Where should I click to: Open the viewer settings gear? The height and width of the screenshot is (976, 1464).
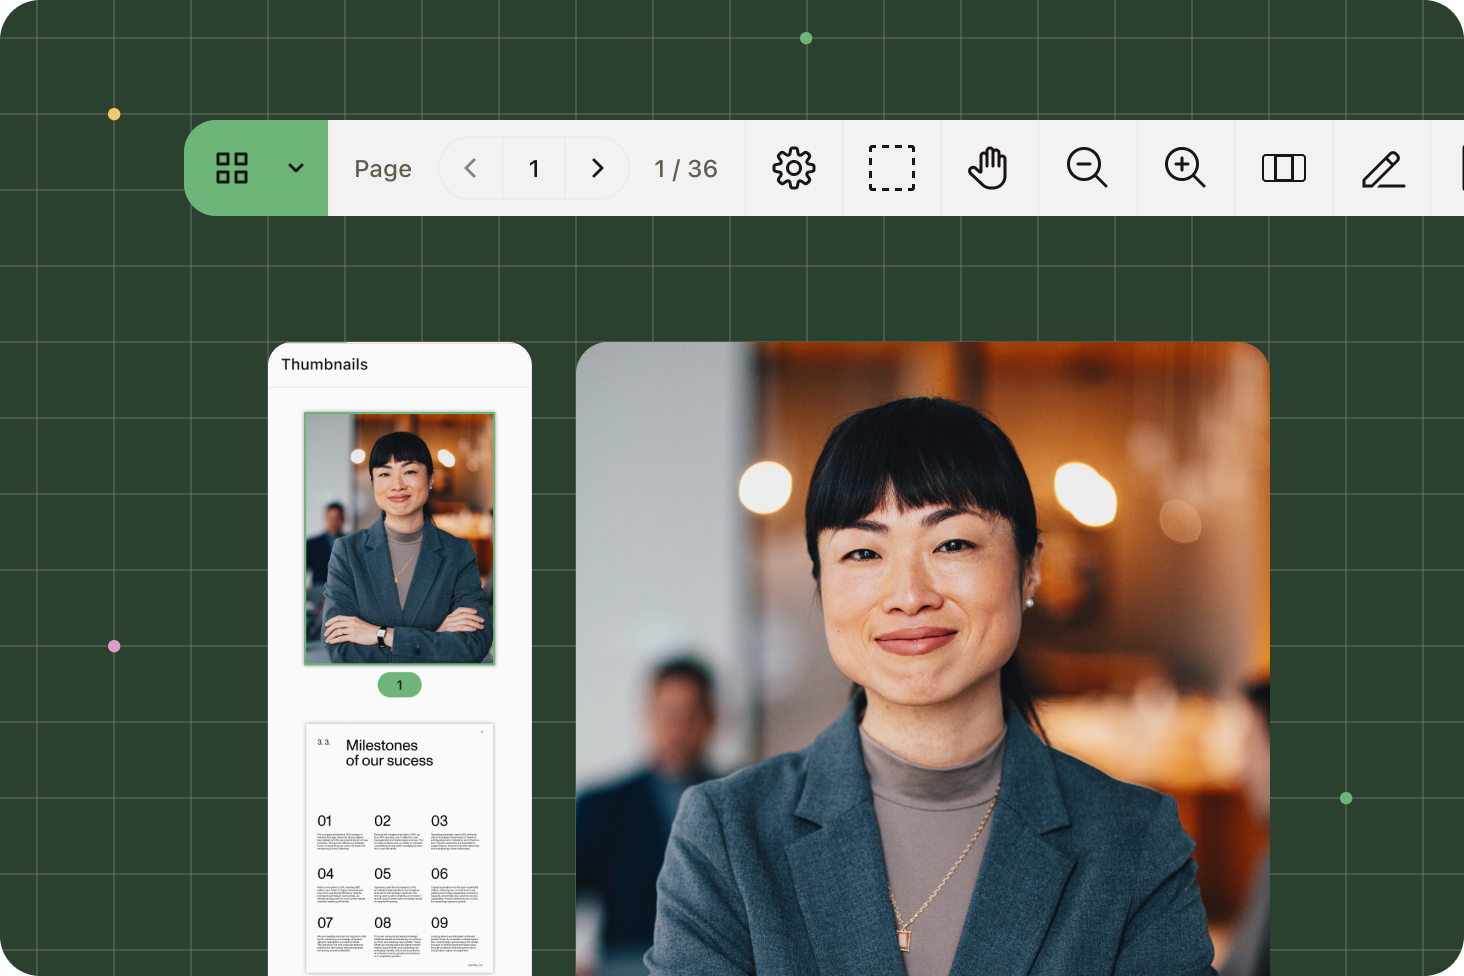pos(793,168)
